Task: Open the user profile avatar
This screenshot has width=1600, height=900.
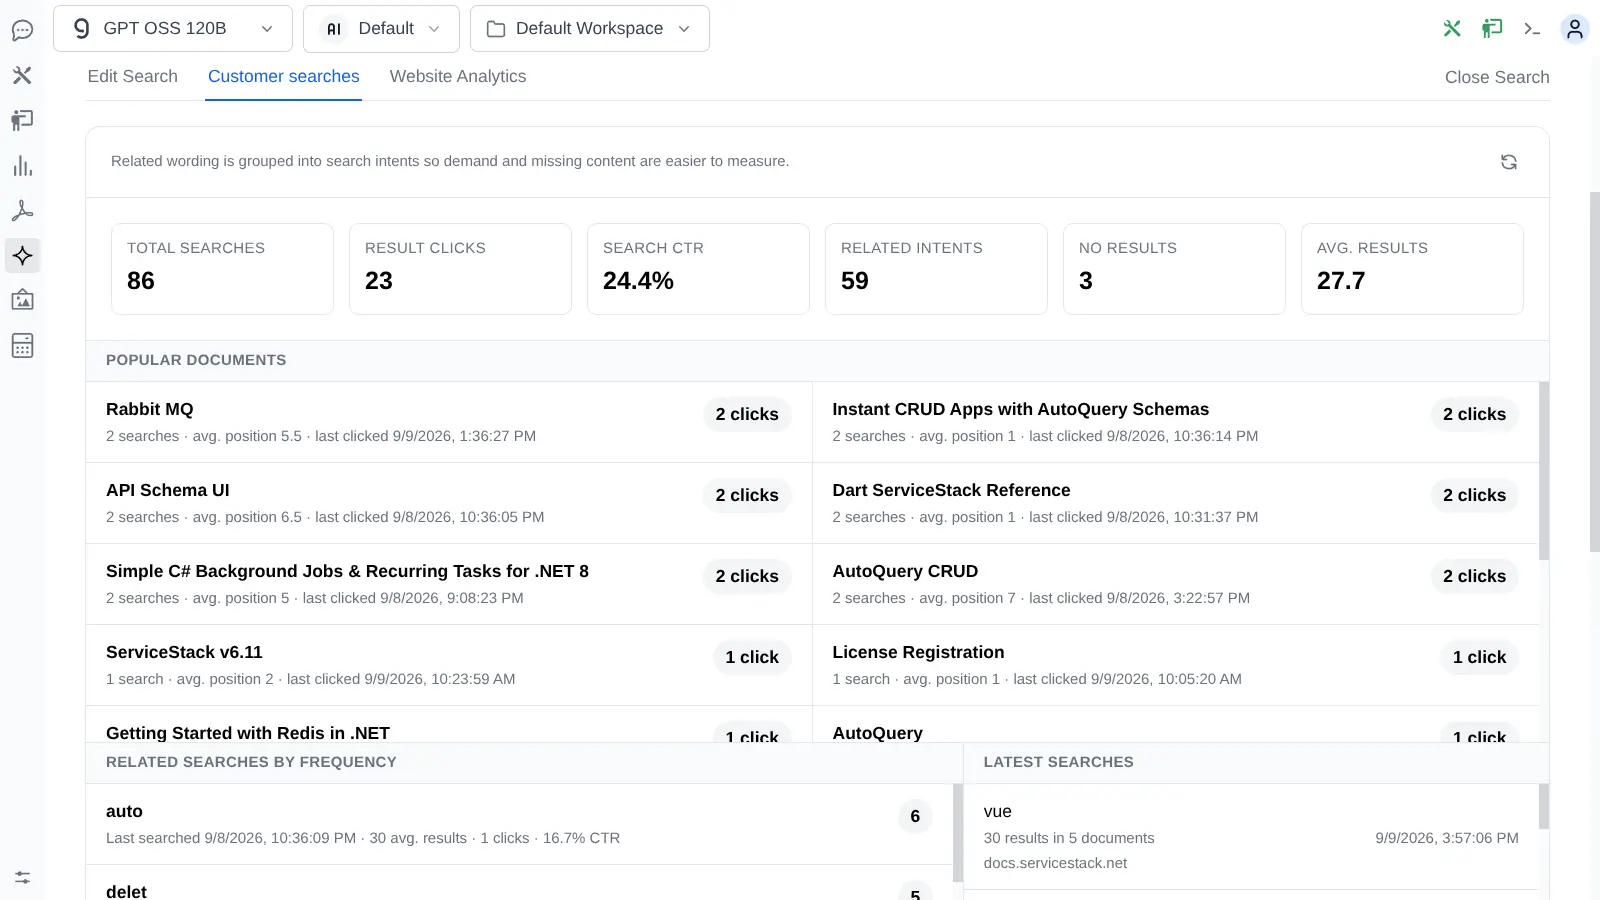Action: [x=1575, y=29]
